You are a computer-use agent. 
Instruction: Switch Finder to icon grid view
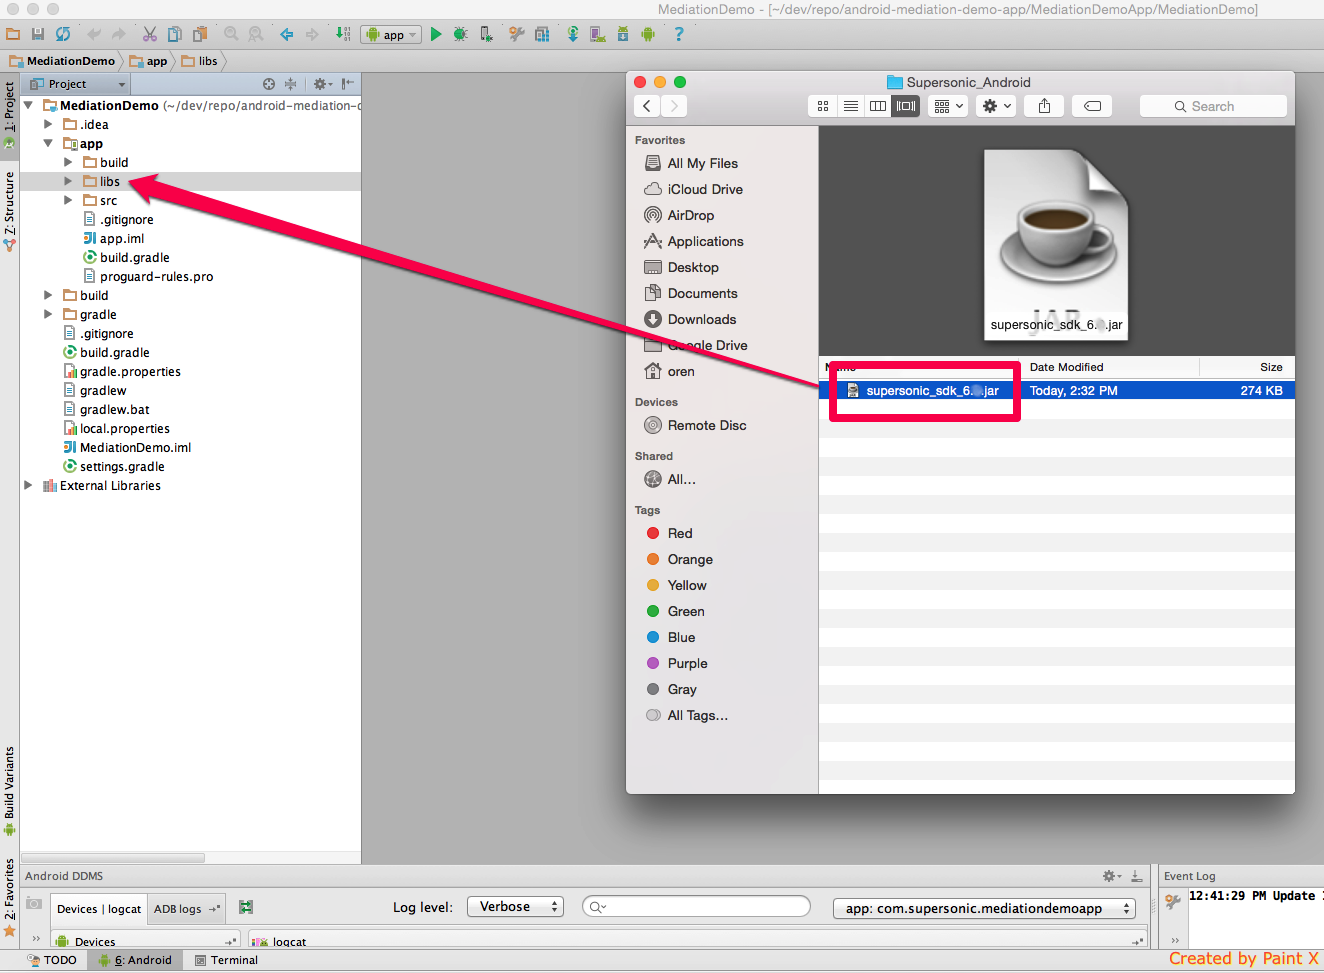coord(822,106)
